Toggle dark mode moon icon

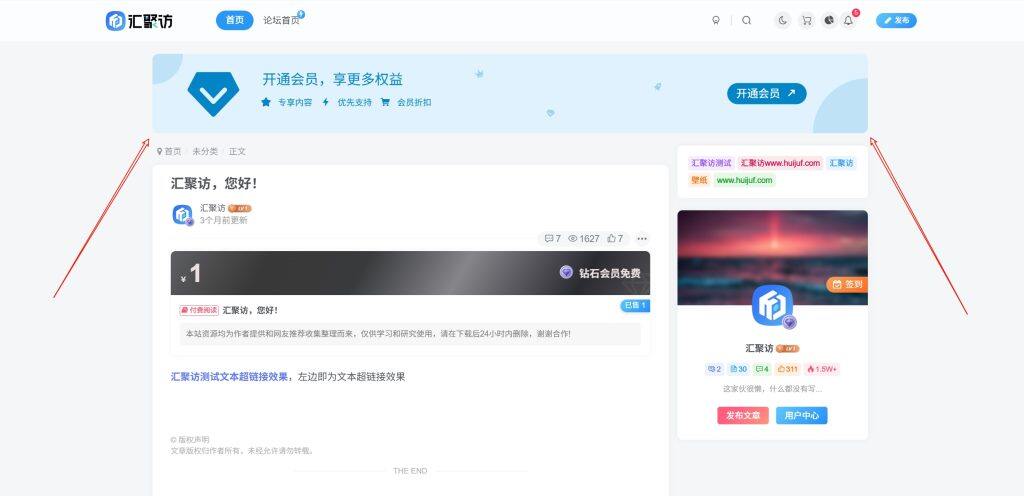pos(782,20)
